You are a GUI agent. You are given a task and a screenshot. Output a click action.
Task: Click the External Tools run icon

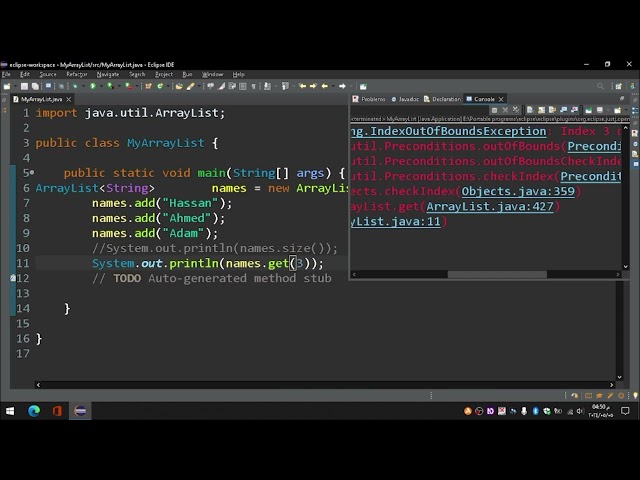pyautogui.click(x=129, y=86)
